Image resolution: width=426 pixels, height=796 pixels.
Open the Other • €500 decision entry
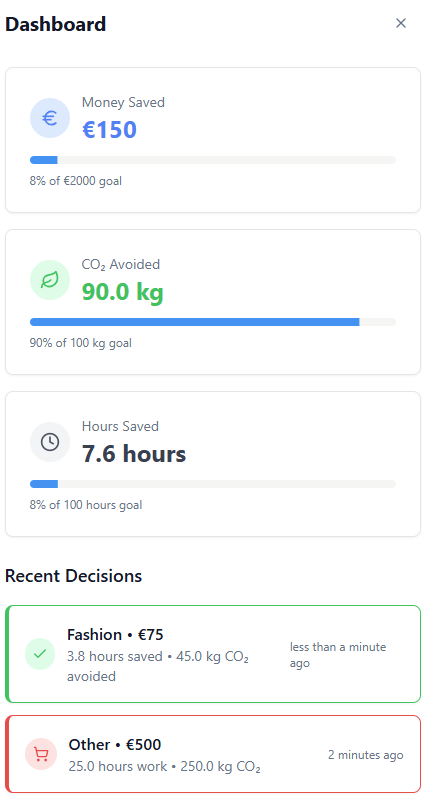click(213, 754)
